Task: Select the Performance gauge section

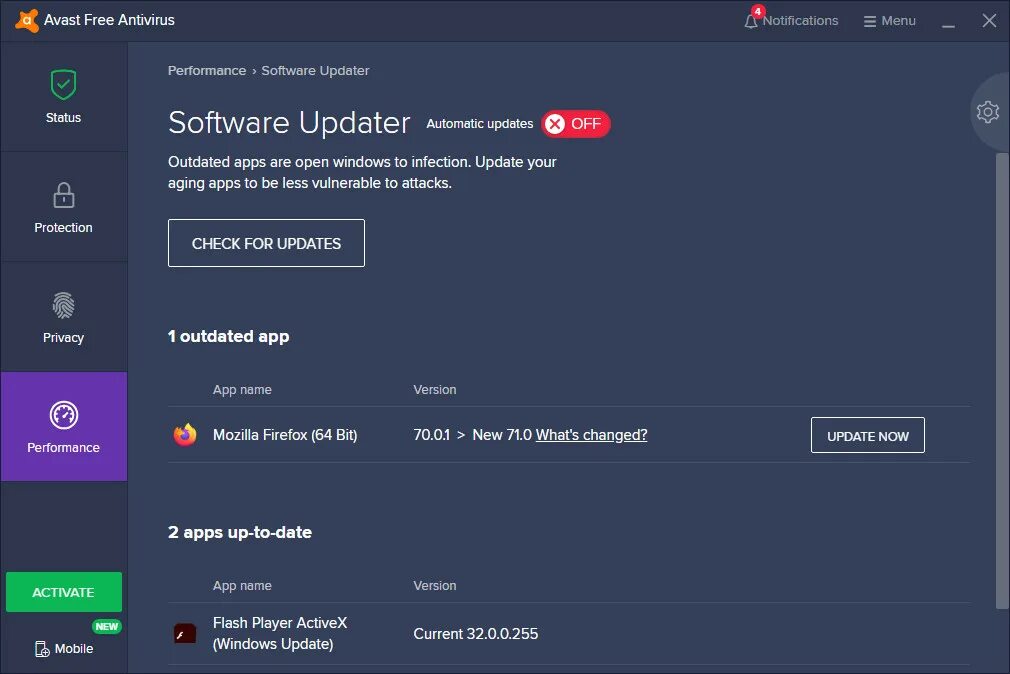Action: [63, 427]
